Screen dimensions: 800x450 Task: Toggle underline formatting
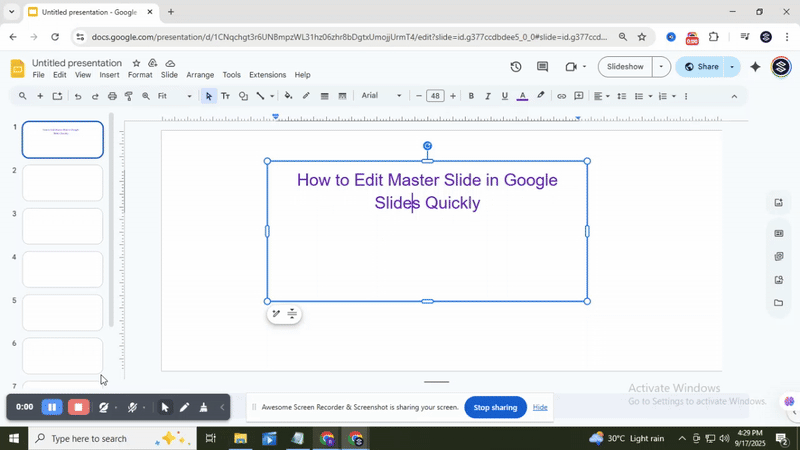(x=505, y=96)
